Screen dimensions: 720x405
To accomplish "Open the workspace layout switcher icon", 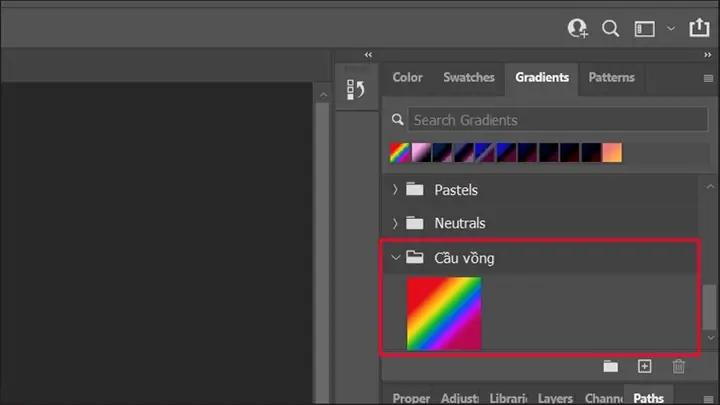I will pyautogui.click(x=645, y=29).
